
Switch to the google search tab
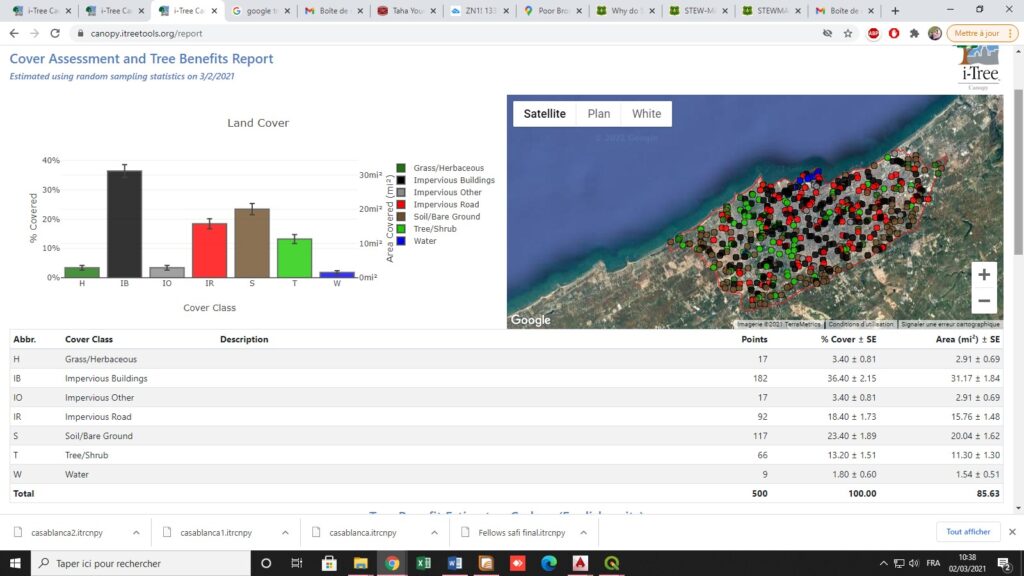coord(261,10)
